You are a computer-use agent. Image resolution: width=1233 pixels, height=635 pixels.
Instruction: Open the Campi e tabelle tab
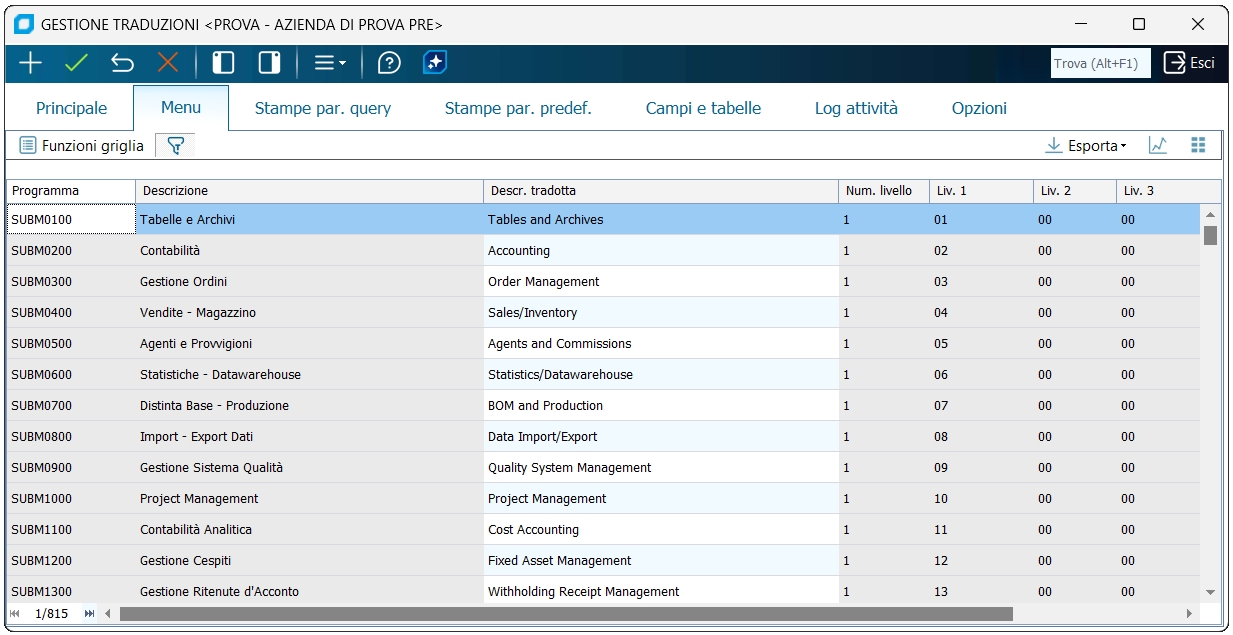click(x=703, y=108)
